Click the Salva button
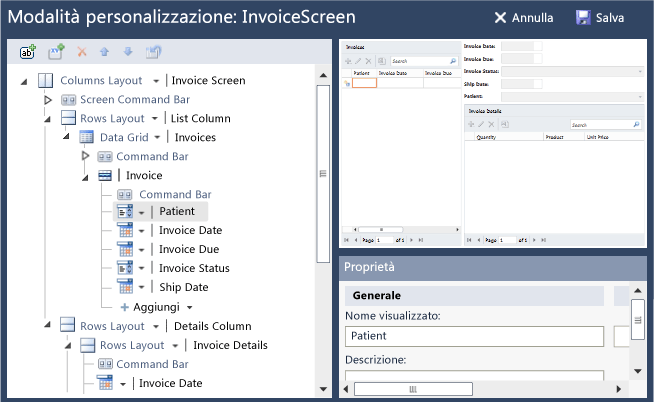Viewport: 654px width, 402px height. click(x=600, y=18)
